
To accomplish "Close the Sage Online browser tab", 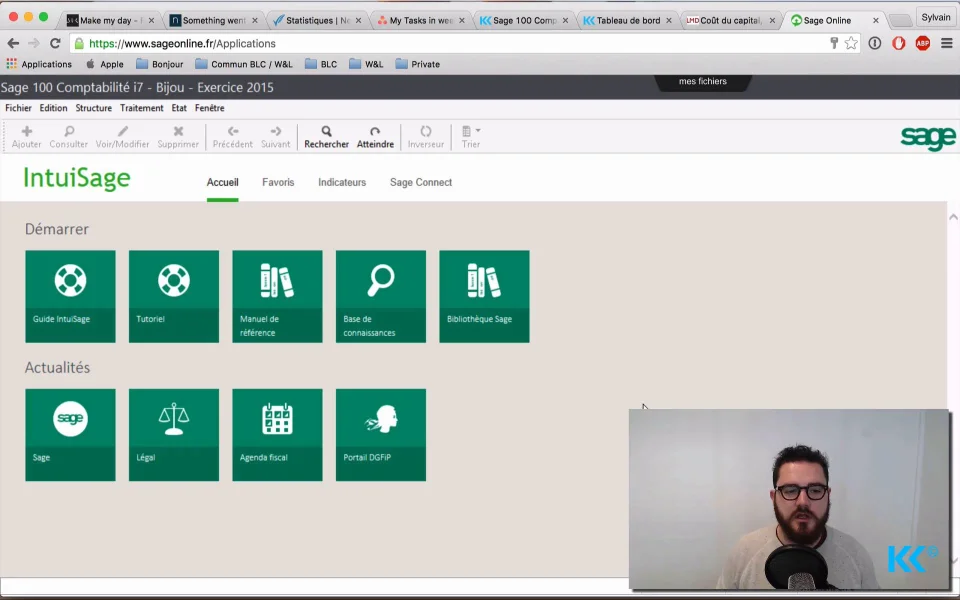I will click(876, 20).
